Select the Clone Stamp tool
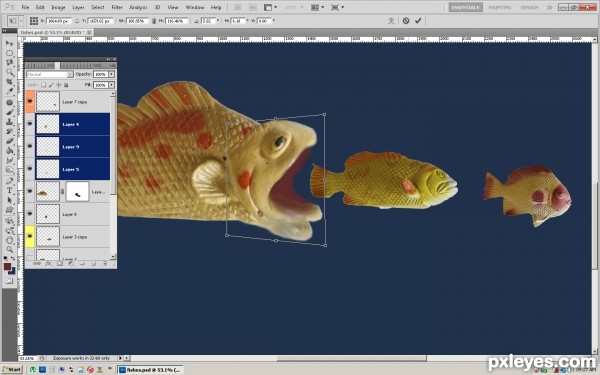 [9, 122]
